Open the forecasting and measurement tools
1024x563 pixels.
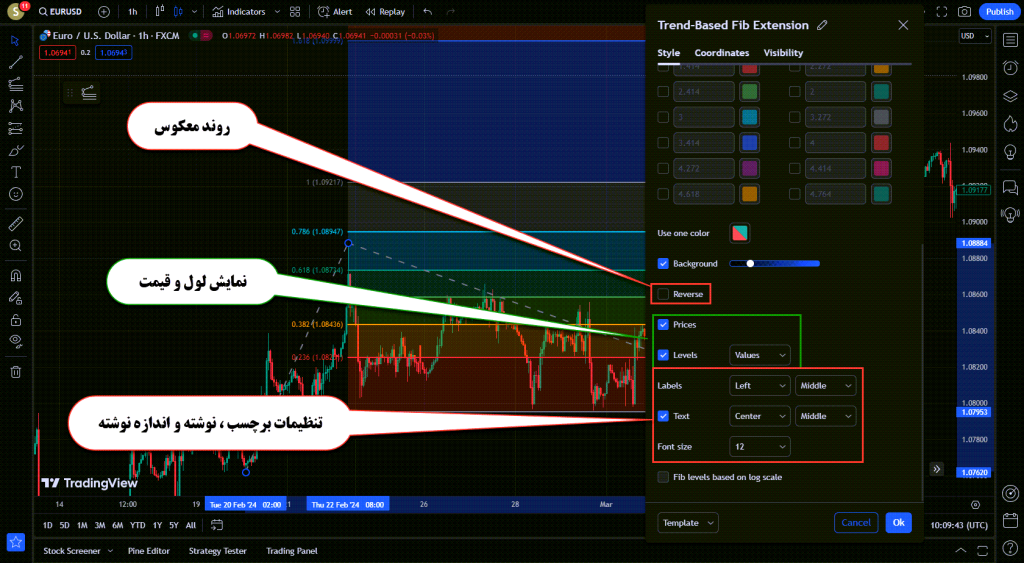pyautogui.click(x=16, y=129)
